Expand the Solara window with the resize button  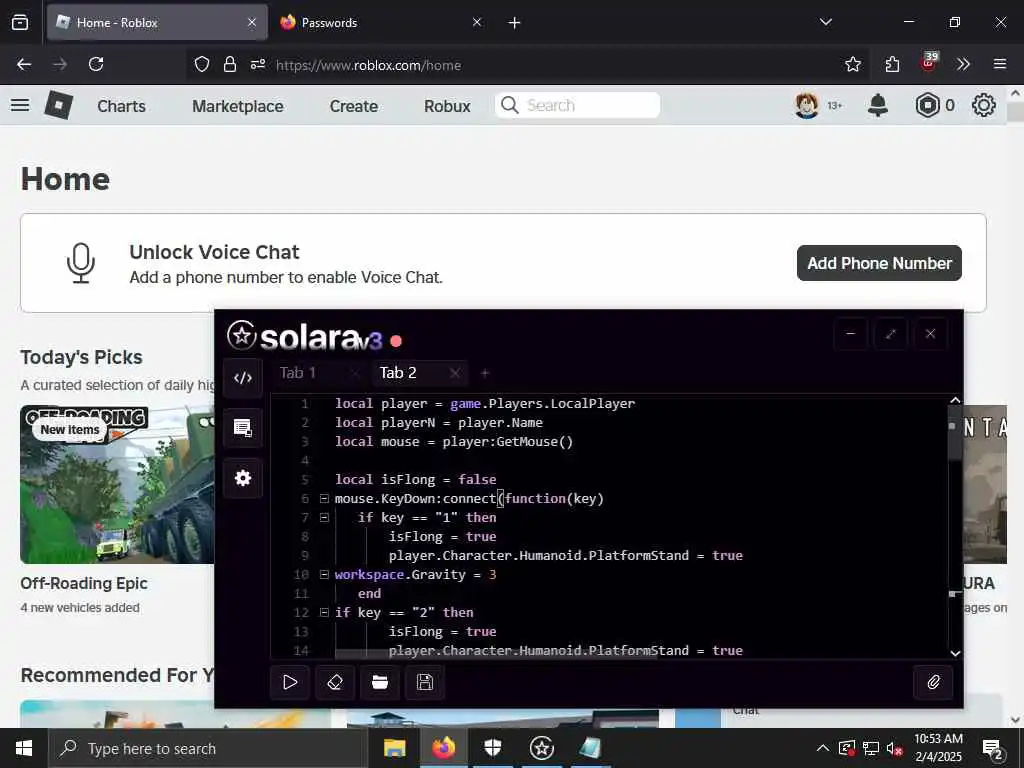(890, 334)
